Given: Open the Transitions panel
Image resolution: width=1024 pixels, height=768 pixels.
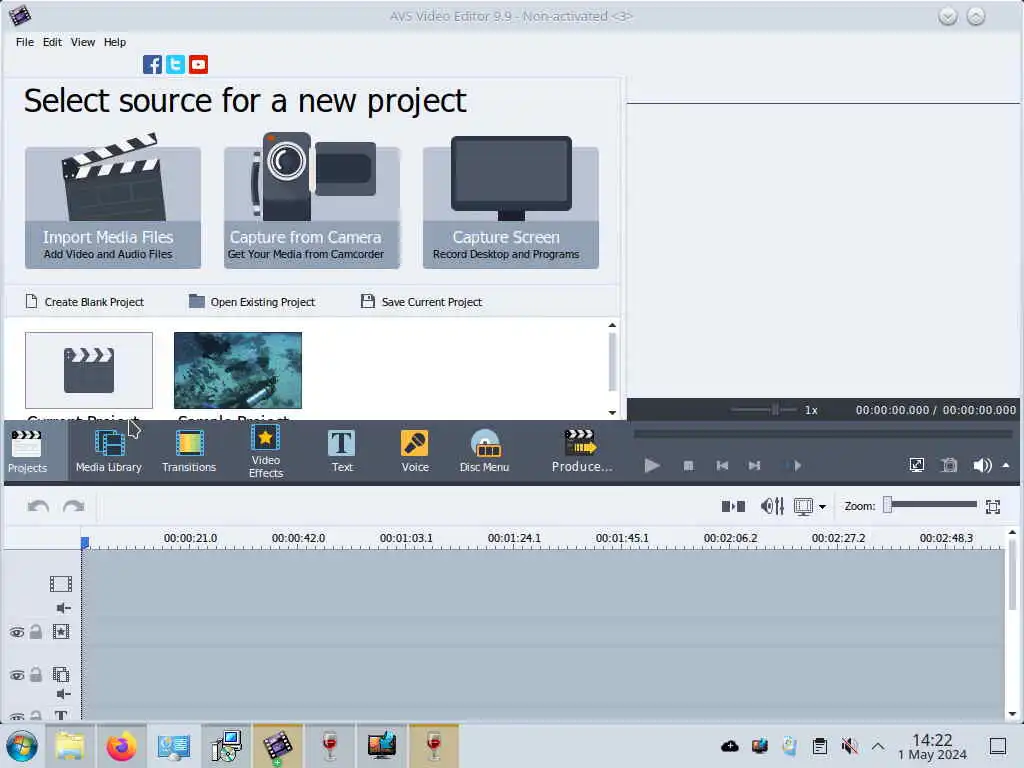Looking at the screenshot, I should [x=189, y=452].
